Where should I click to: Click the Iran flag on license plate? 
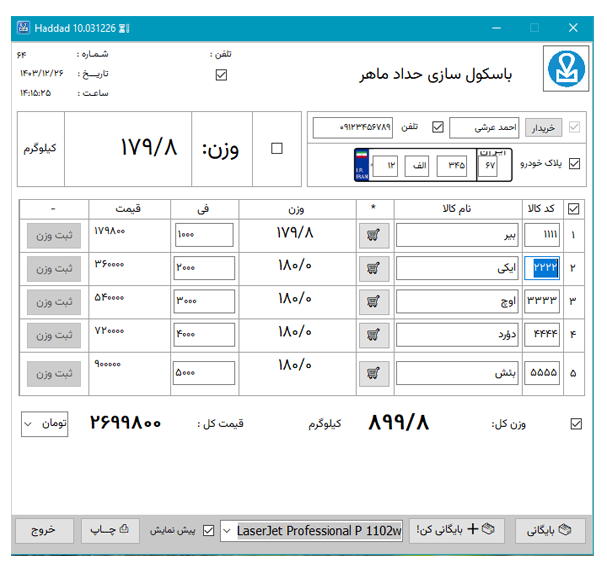click(362, 154)
